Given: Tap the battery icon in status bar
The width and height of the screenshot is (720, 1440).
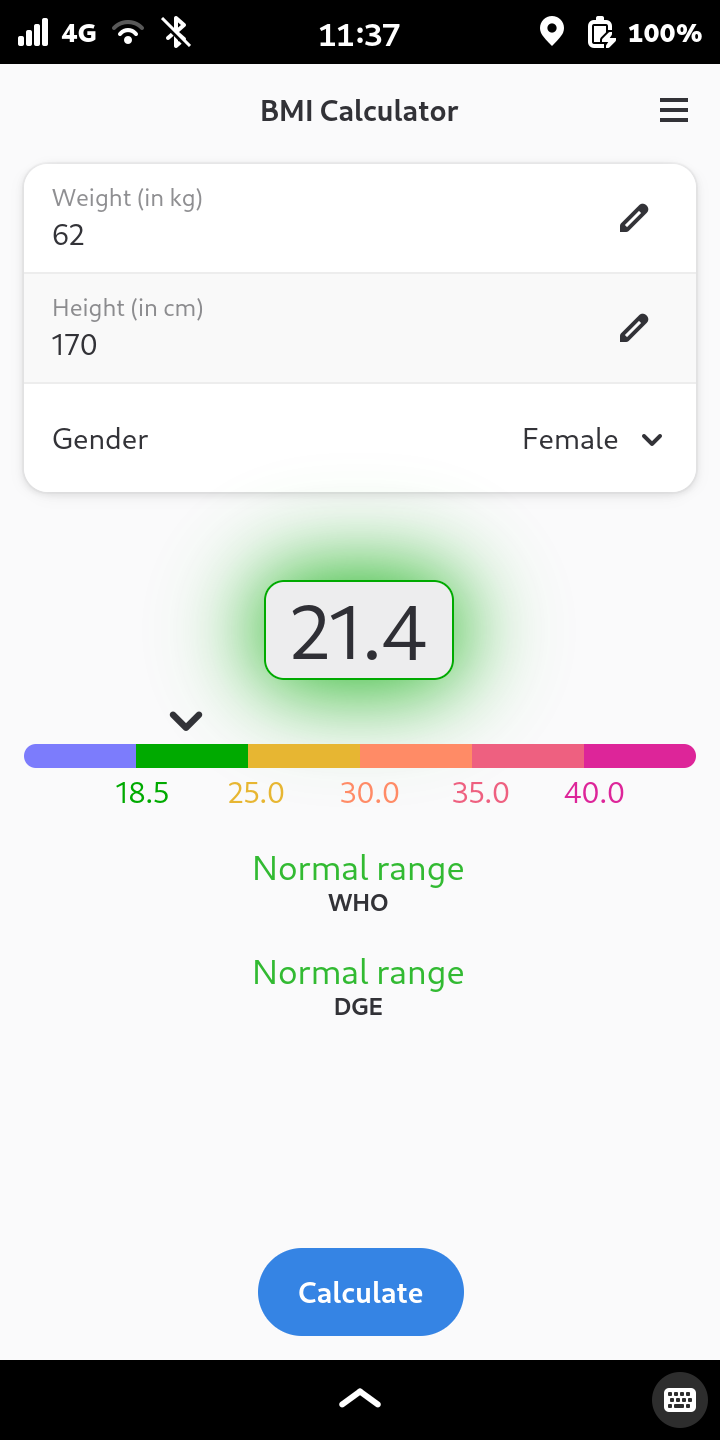Looking at the screenshot, I should [600, 33].
